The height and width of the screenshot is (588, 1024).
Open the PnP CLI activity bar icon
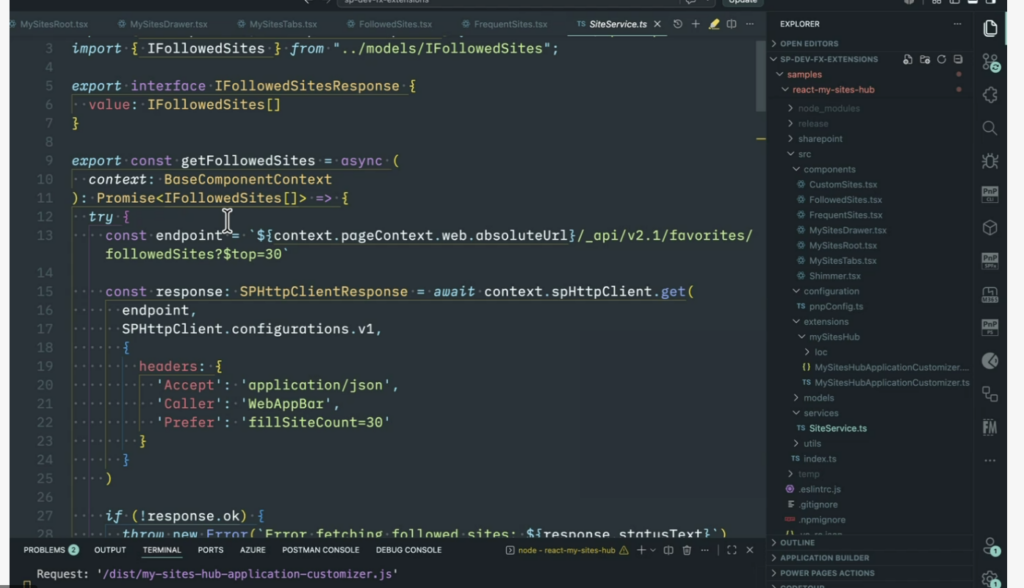(x=990, y=194)
